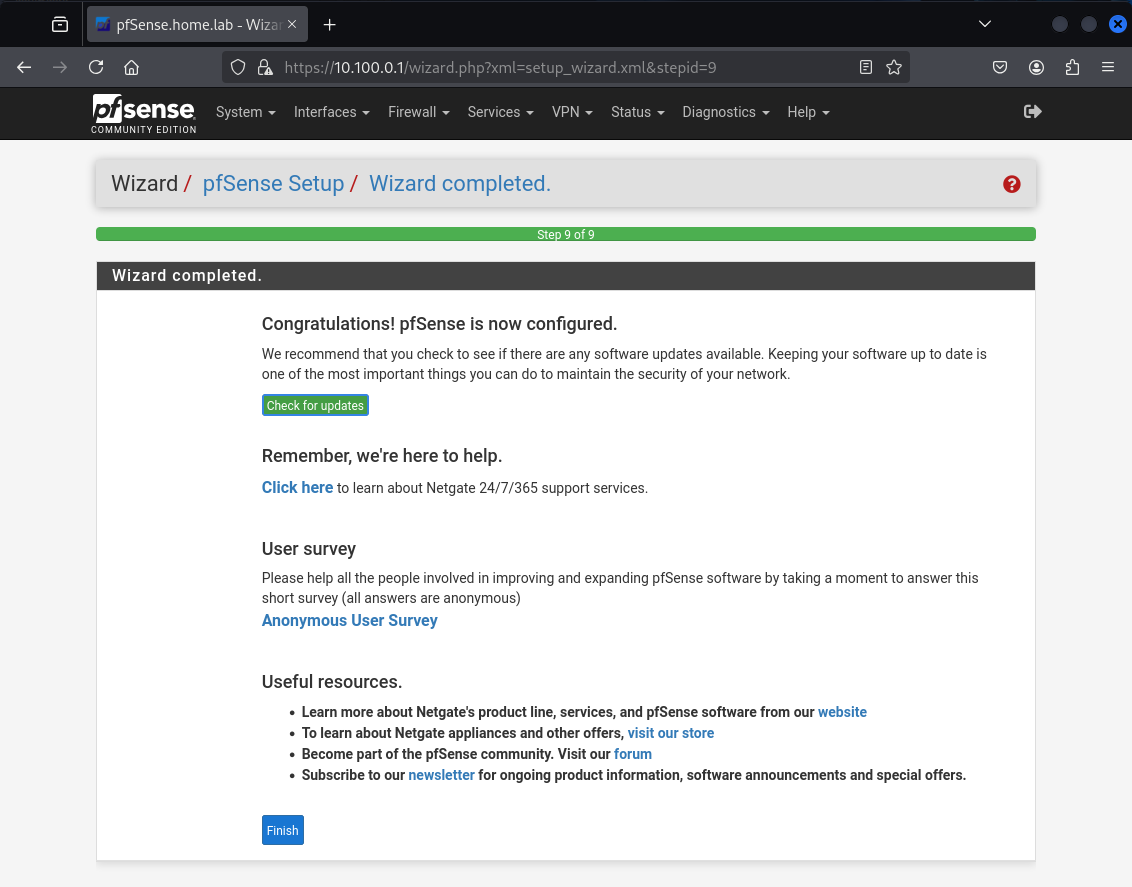This screenshot has width=1132, height=887.
Task: Expand the Interfaces menu
Action: (331, 112)
